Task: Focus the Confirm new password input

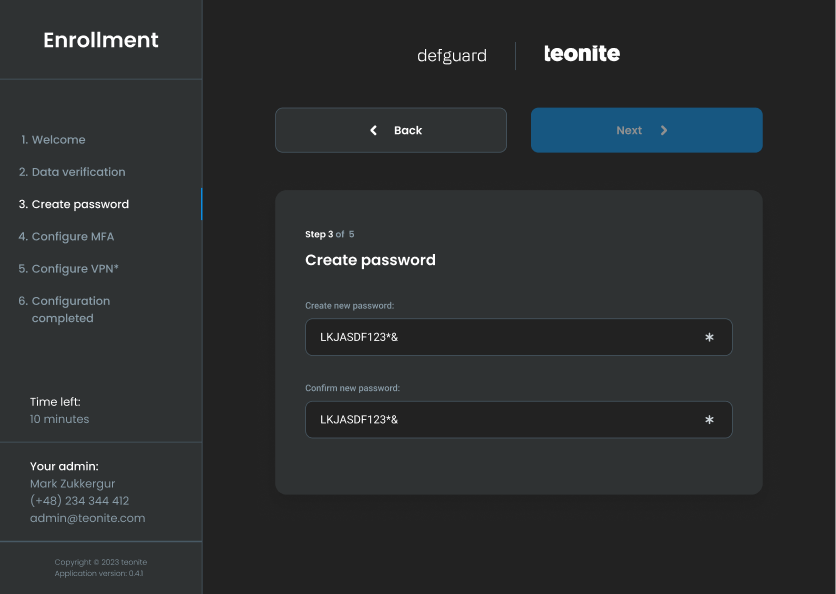Action: (500, 420)
